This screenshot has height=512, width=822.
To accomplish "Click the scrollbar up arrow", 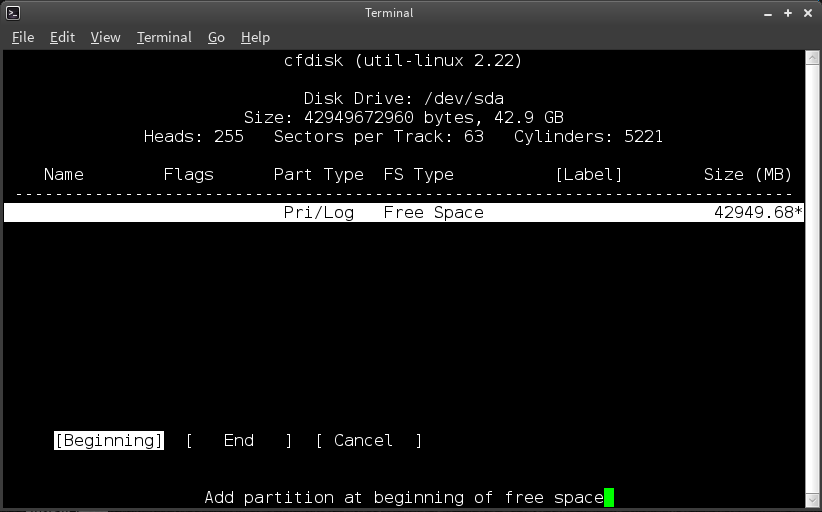I will 812,57.
